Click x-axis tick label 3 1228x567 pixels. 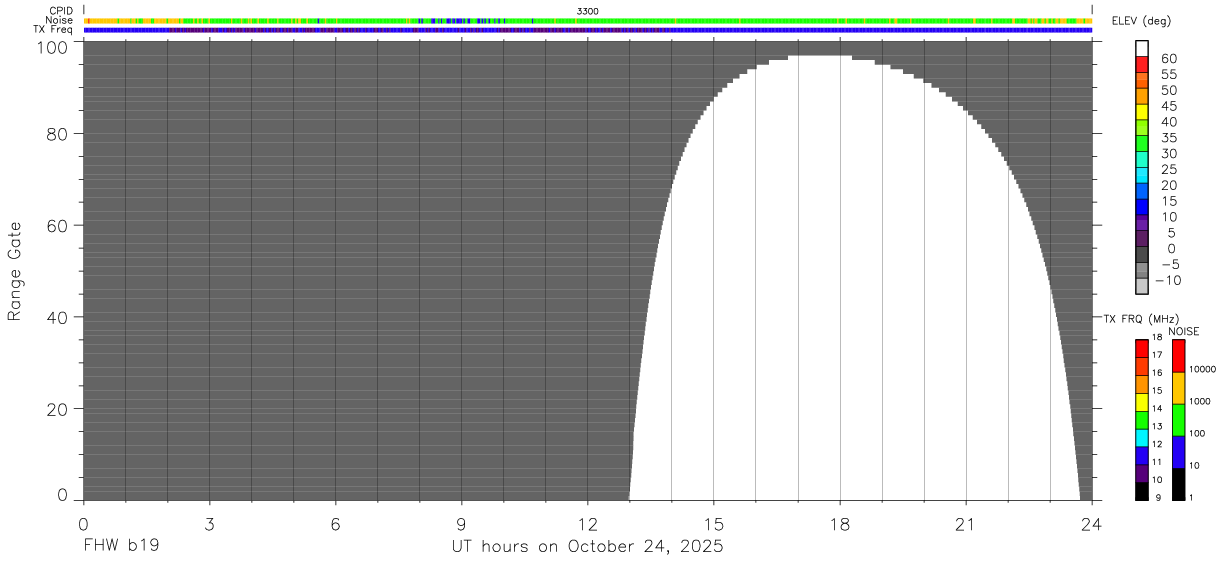209,524
